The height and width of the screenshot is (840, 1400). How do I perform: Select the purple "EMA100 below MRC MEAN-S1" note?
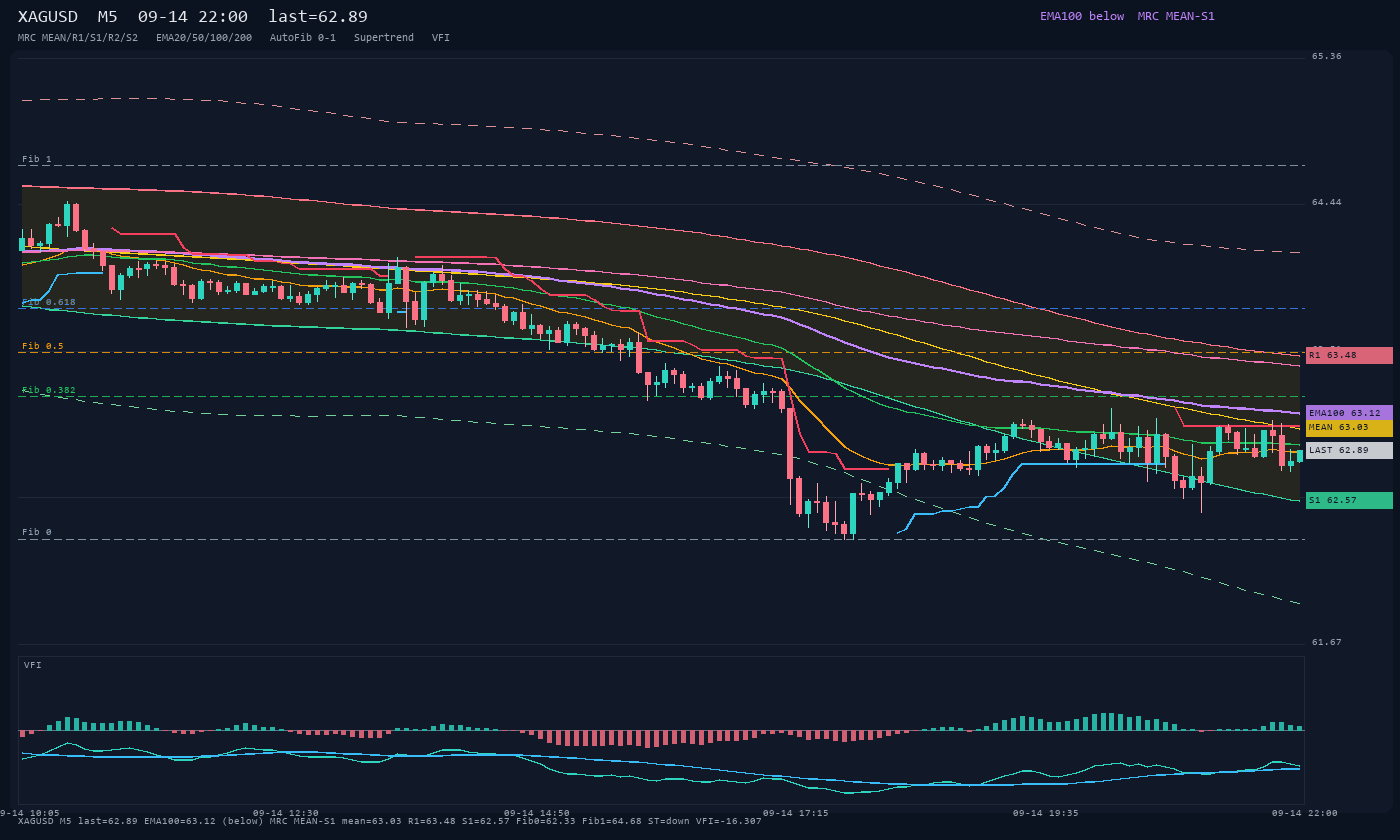[x=1127, y=16]
